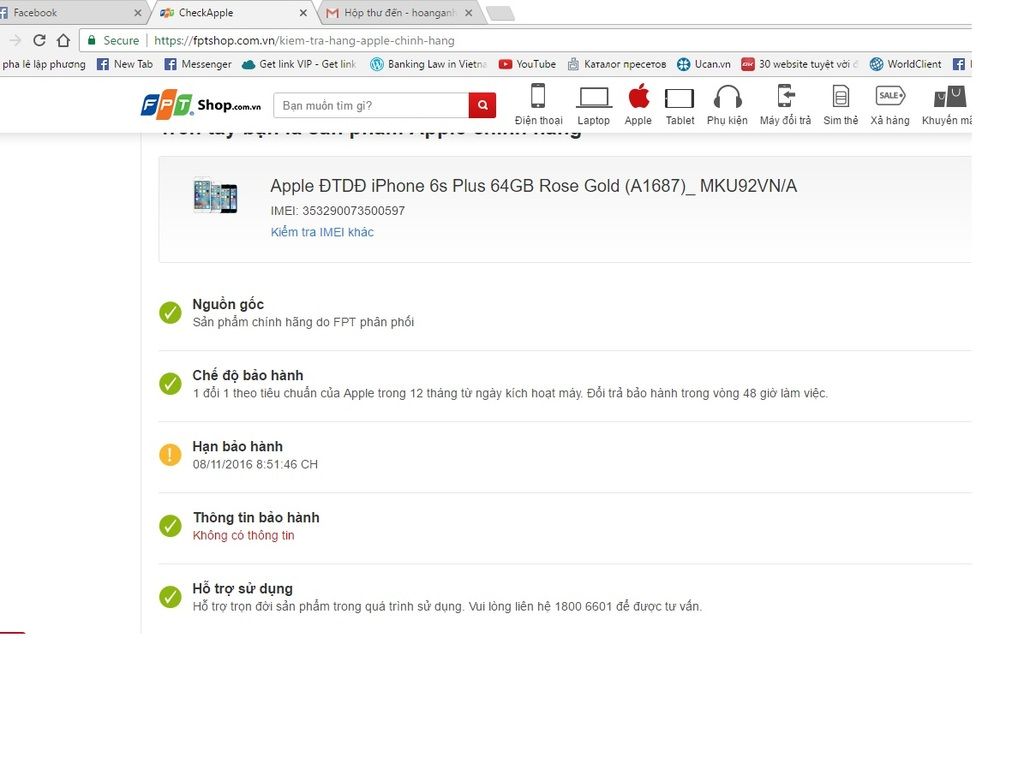Select the CheckApple browser tab
The image size is (1024, 769).
[232, 12]
